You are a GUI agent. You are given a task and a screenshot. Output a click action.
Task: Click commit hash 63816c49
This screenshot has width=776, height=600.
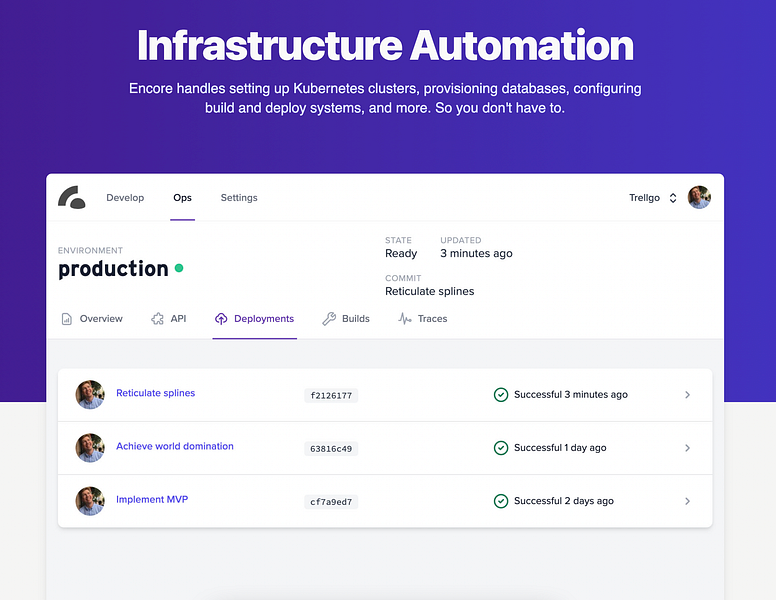(x=331, y=449)
